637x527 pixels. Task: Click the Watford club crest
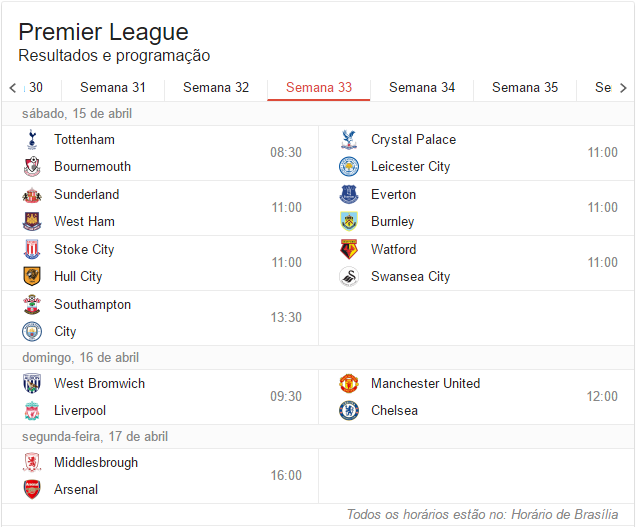tap(349, 250)
